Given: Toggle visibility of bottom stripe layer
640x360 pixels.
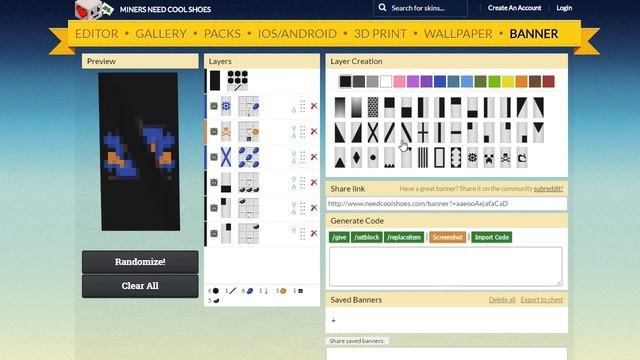Looking at the screenshot, I should coord(214,182).
